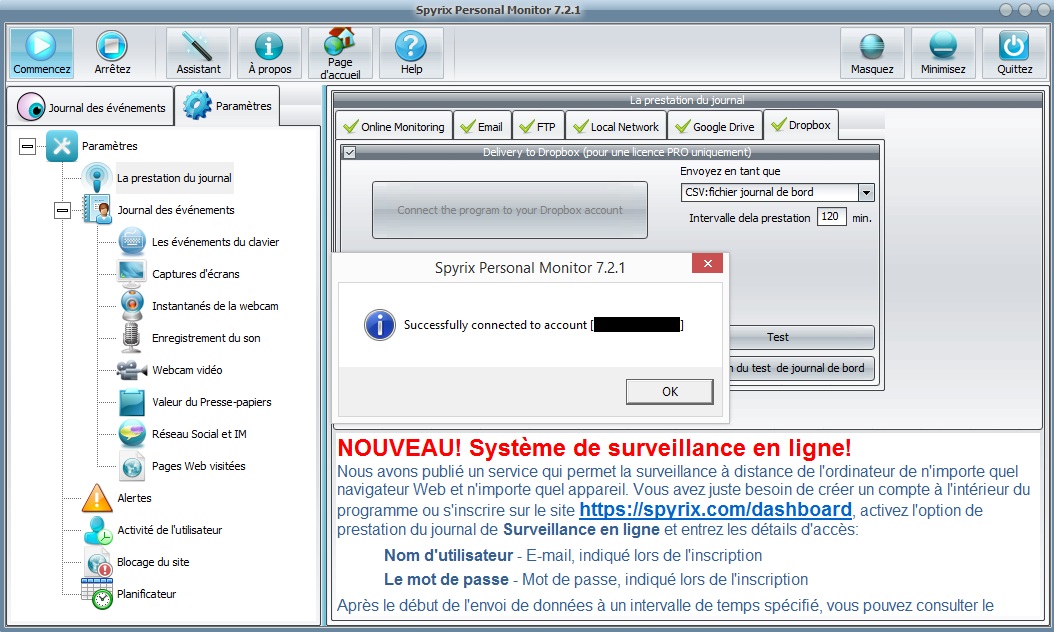The width and height of the screenshot is (1054, 632).
Task: Open the Online Monitoring tab
Action: [x=394, y=126]
